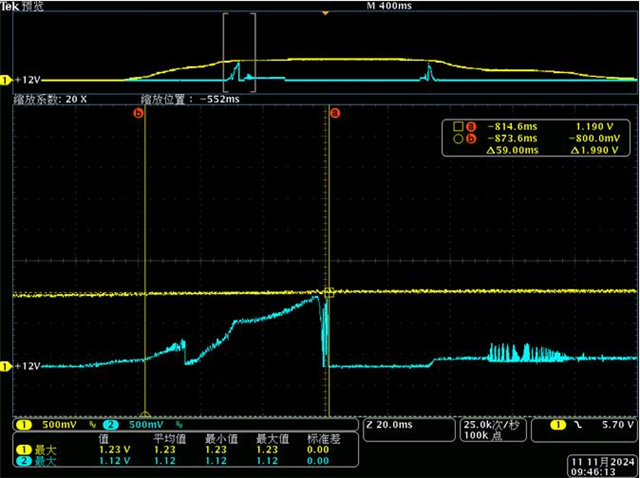Image resolution: width=640 pixels, height=478 pixels.
Task: Click the zoom factor readout 缩放系数: 20 X
Action: (x=50, y=99)
